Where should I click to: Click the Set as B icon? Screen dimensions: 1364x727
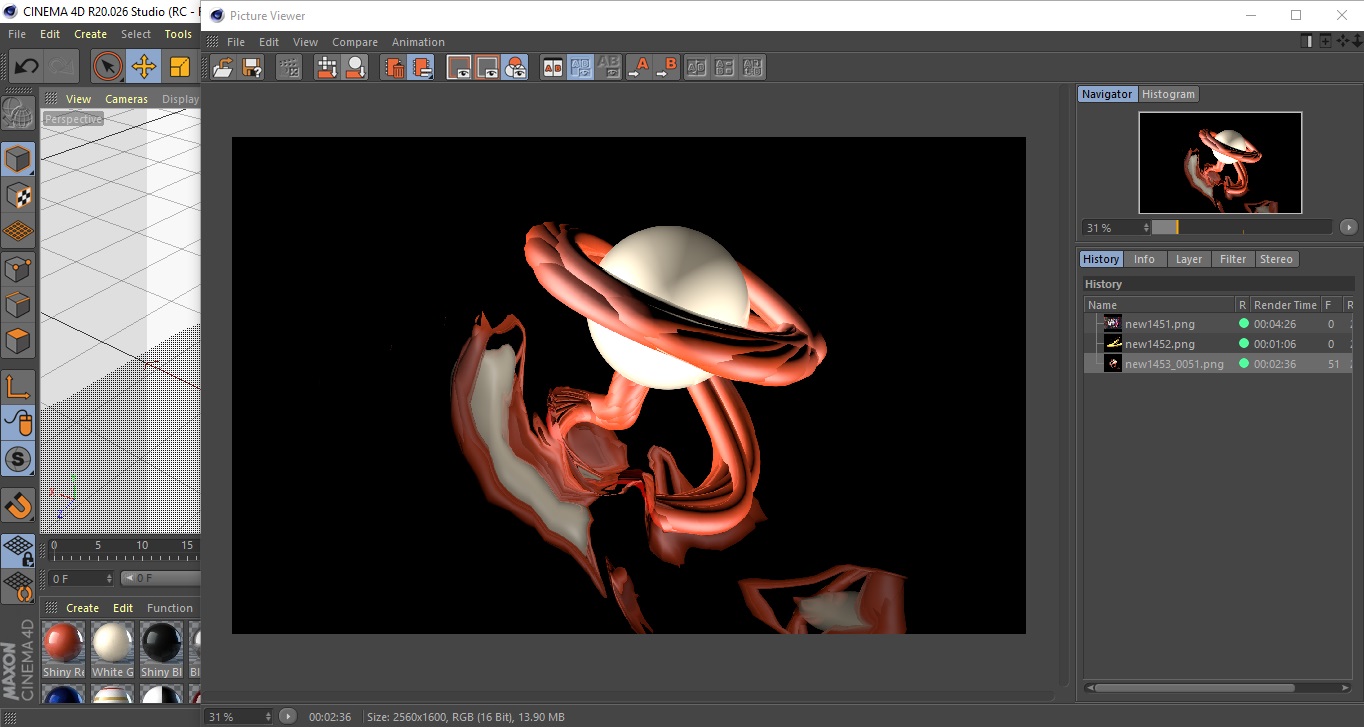pyautogui.click(x=666, y=67)
